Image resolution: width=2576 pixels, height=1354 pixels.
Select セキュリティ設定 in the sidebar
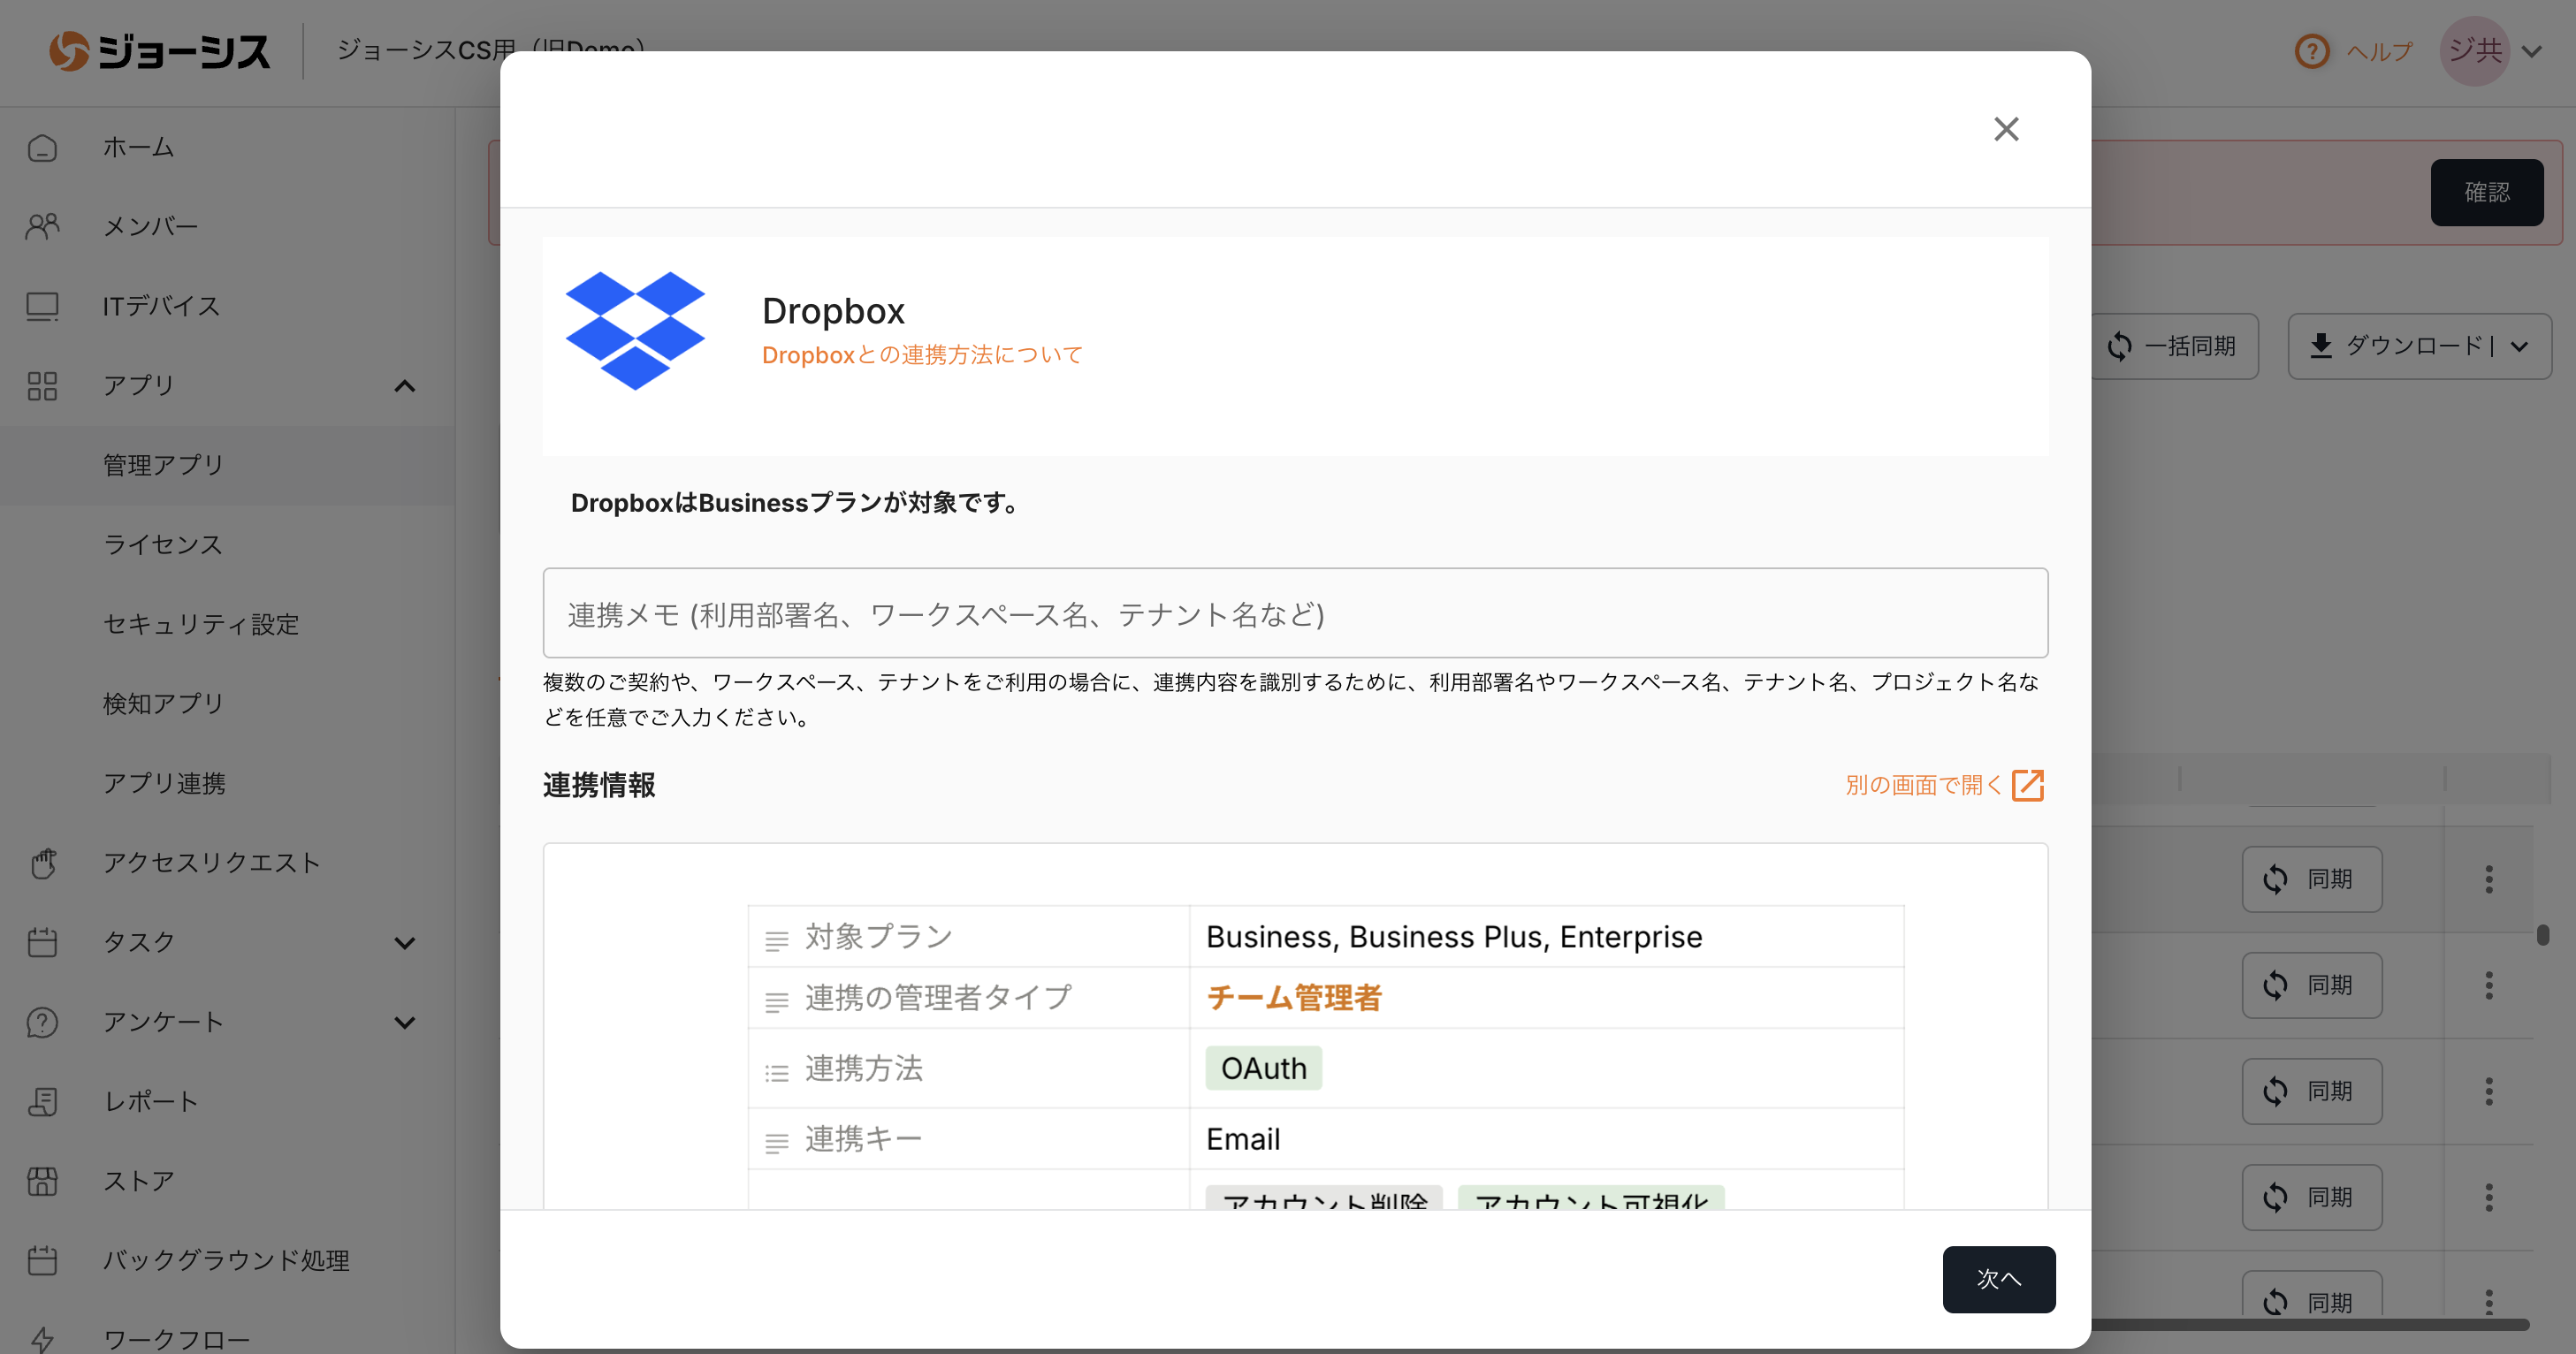tap(201, 624)
